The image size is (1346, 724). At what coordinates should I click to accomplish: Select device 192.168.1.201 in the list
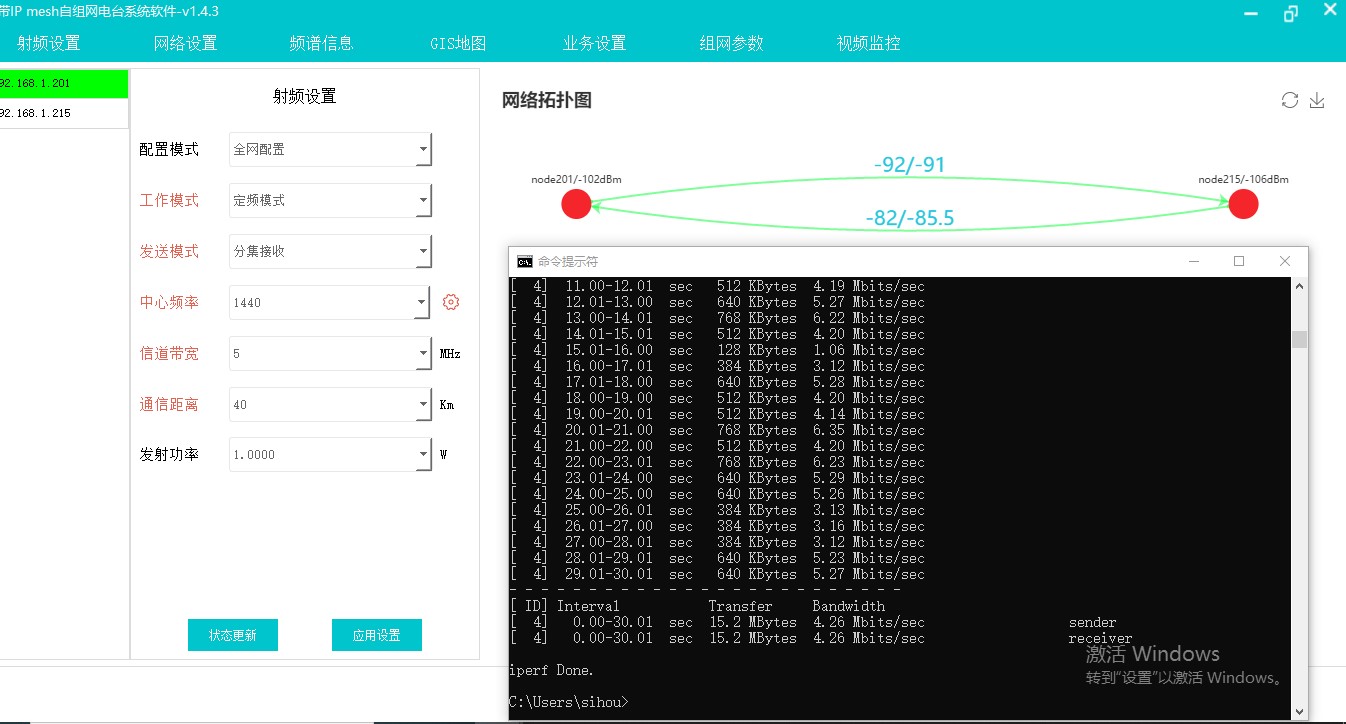[64, 83]
